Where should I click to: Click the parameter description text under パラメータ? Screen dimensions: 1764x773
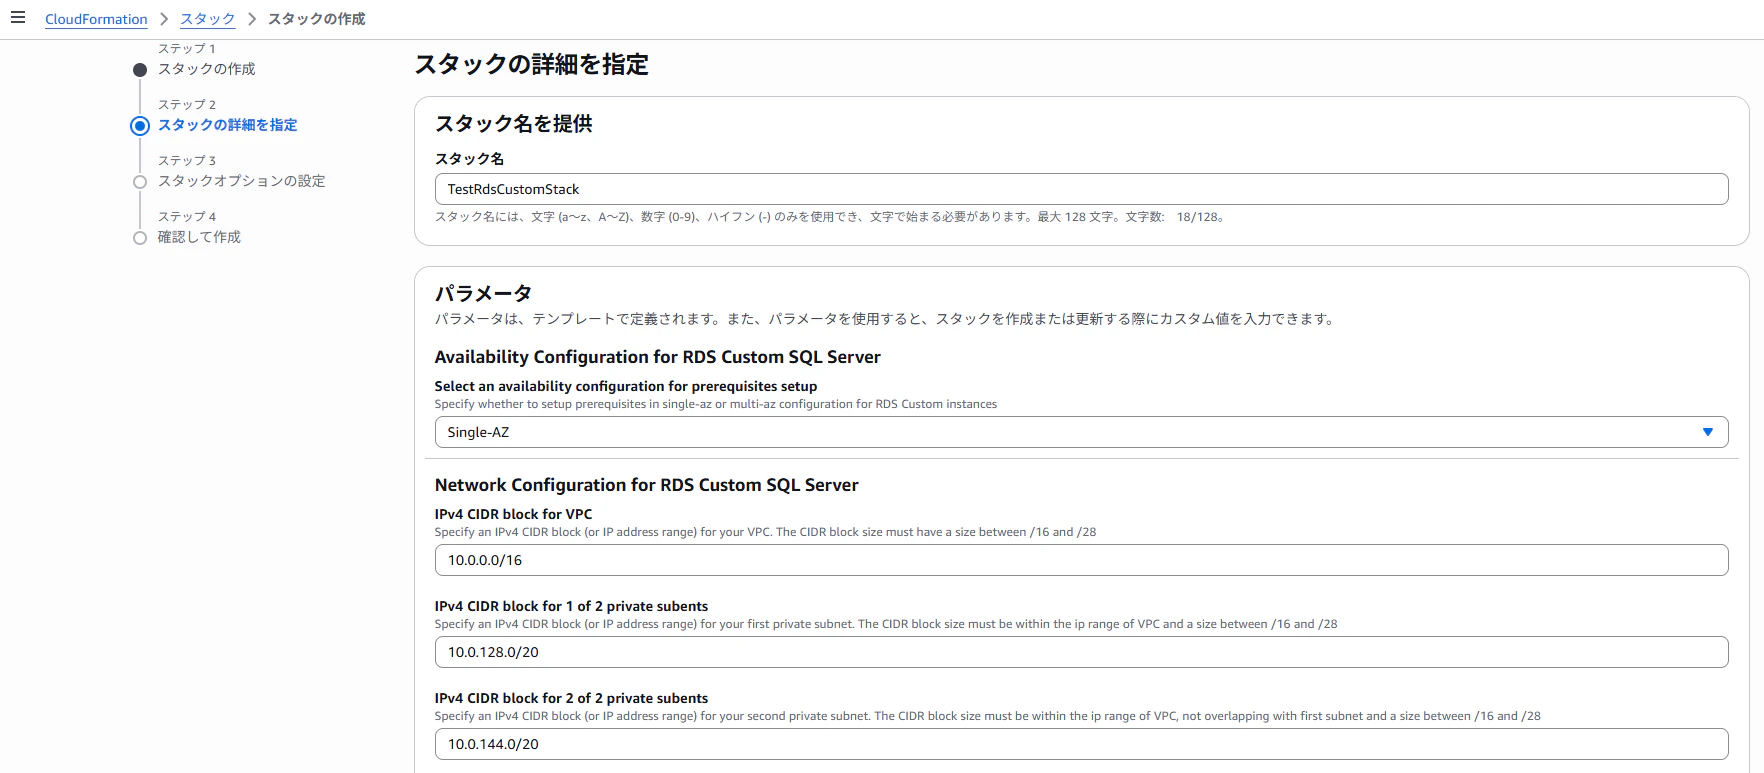[885, 319]
